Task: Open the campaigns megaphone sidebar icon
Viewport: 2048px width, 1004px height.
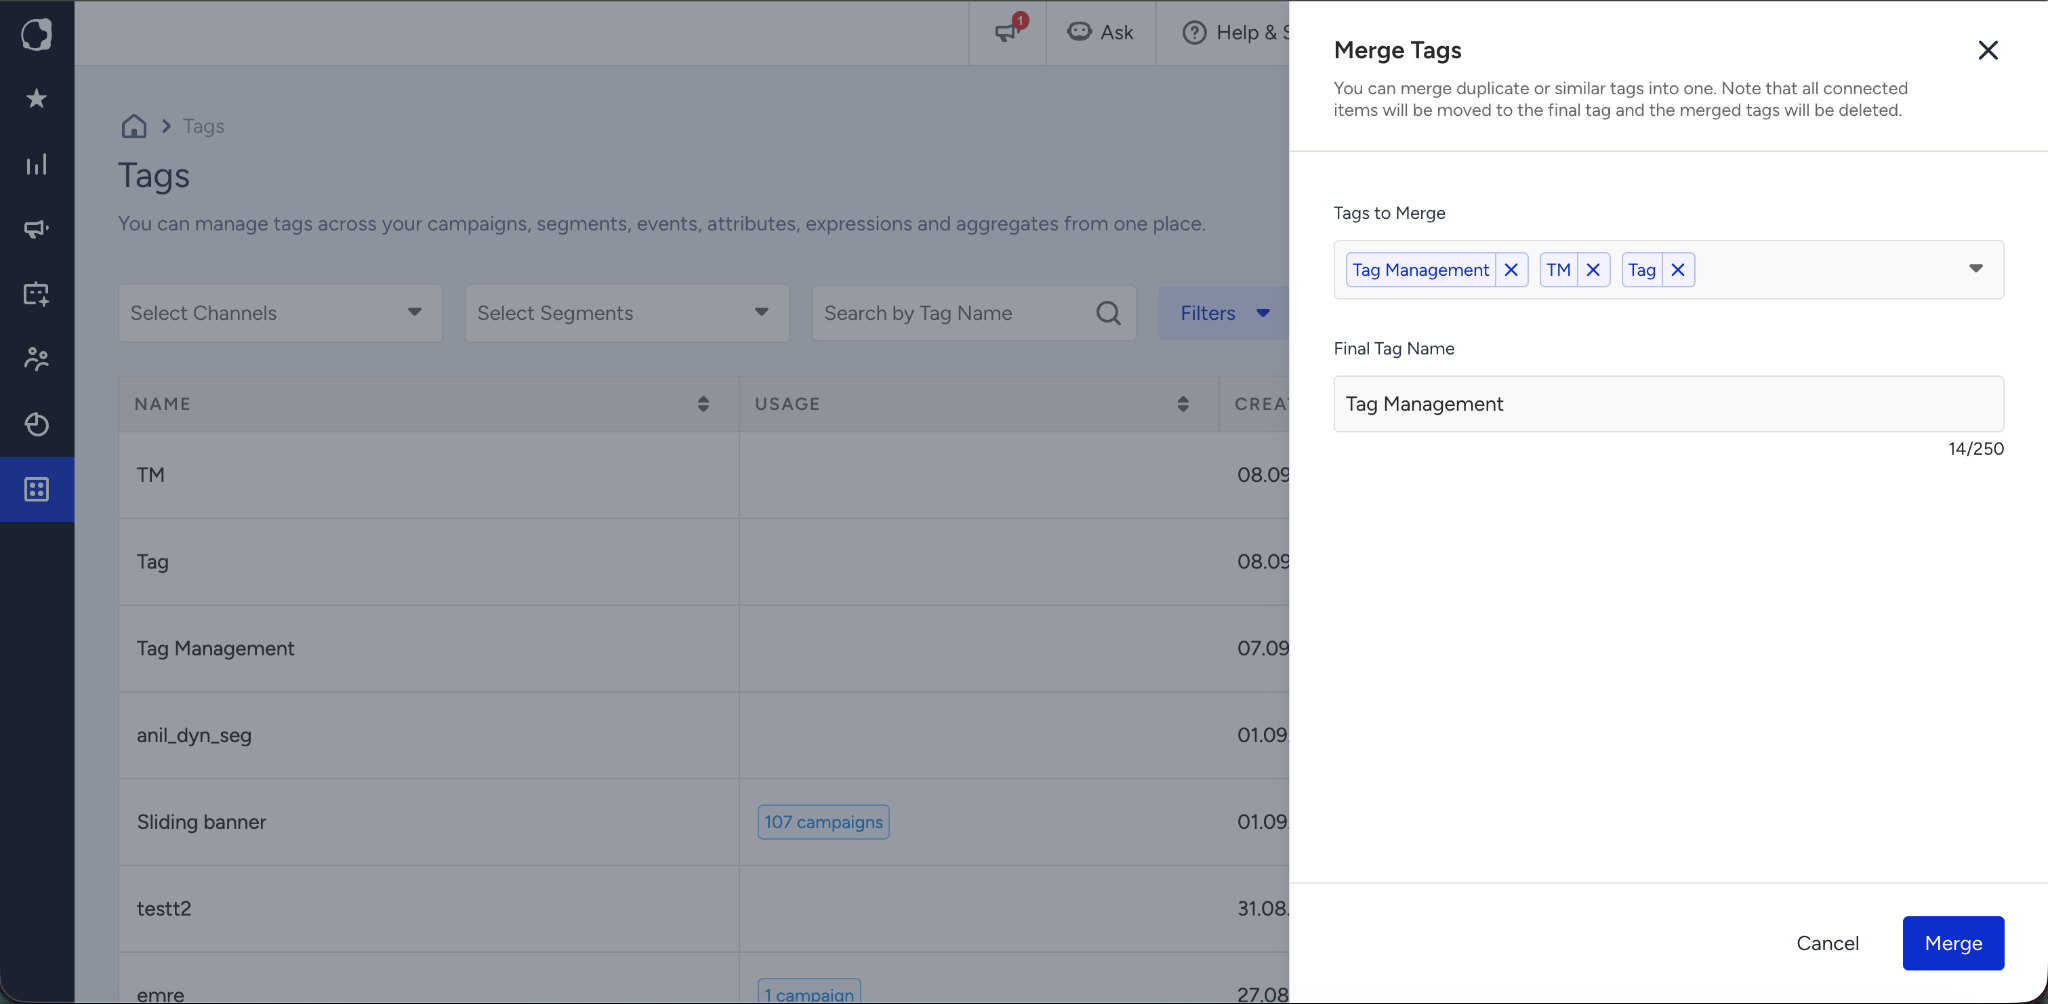Action: pyautogui.click(x=37, y=229)
